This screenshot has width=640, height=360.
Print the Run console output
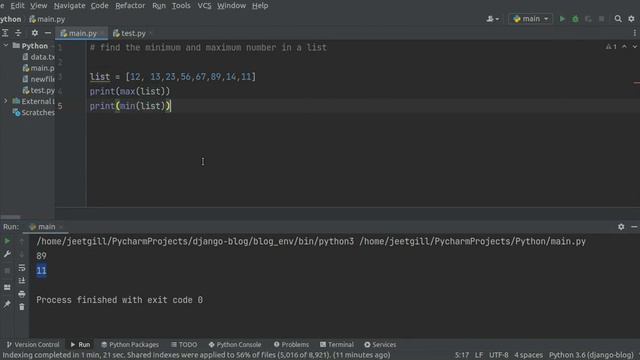22,294
